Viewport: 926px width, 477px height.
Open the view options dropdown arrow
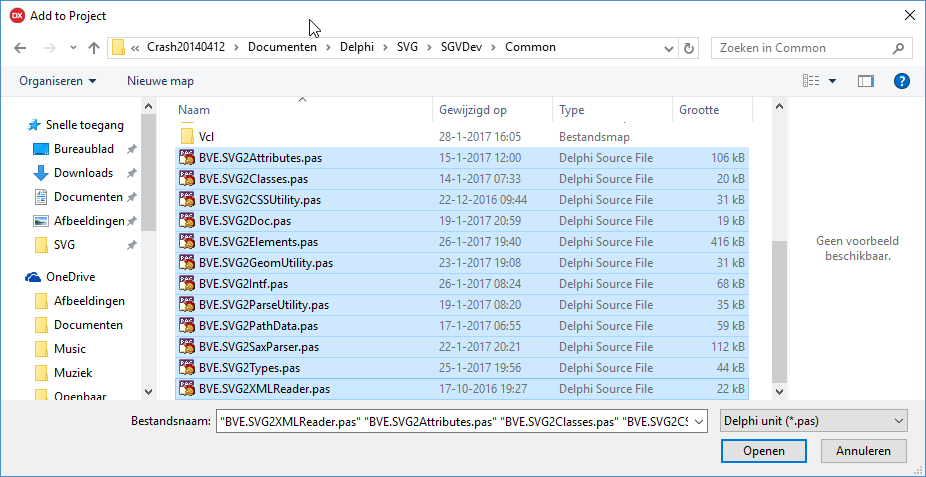point(832,81)
